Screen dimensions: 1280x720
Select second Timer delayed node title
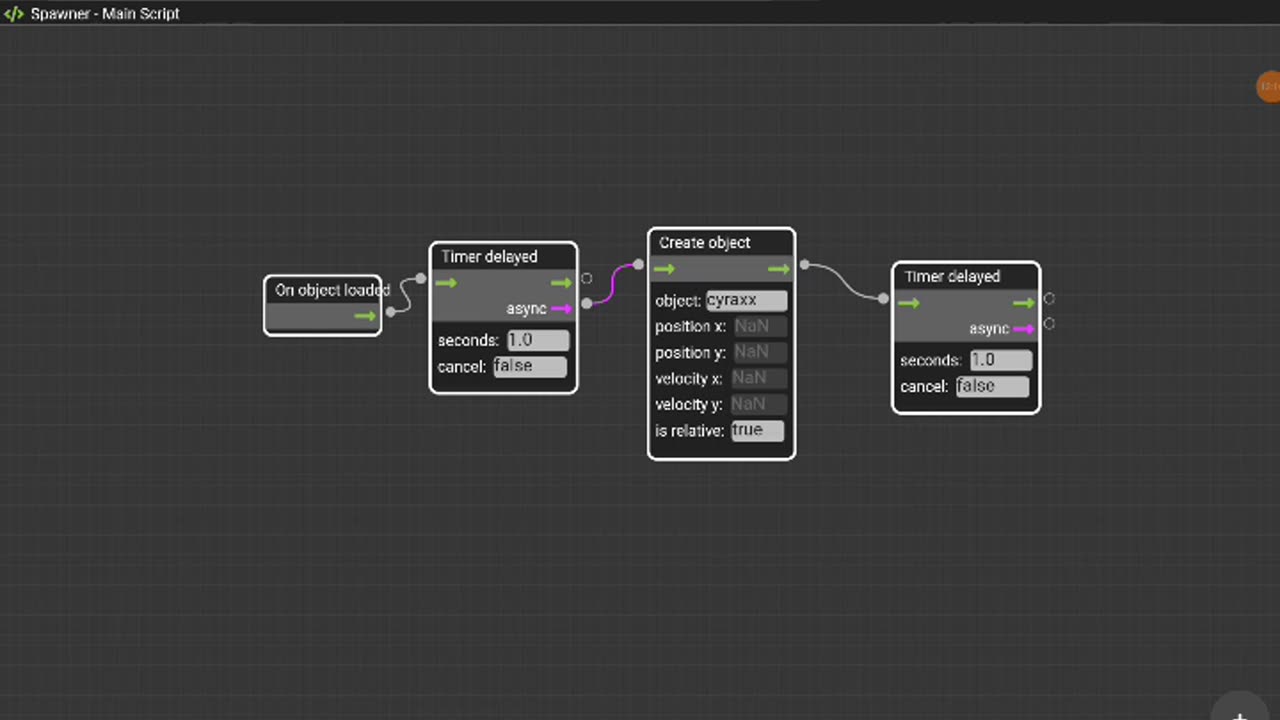952,277
